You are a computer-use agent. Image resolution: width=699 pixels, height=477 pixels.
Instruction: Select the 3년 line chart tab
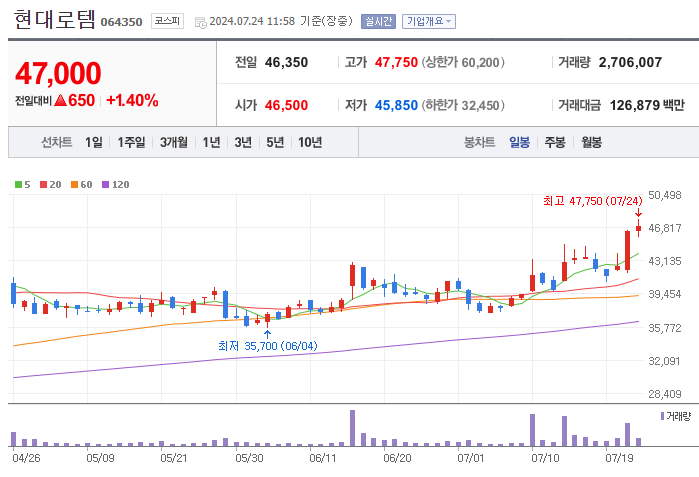(243, 142)
